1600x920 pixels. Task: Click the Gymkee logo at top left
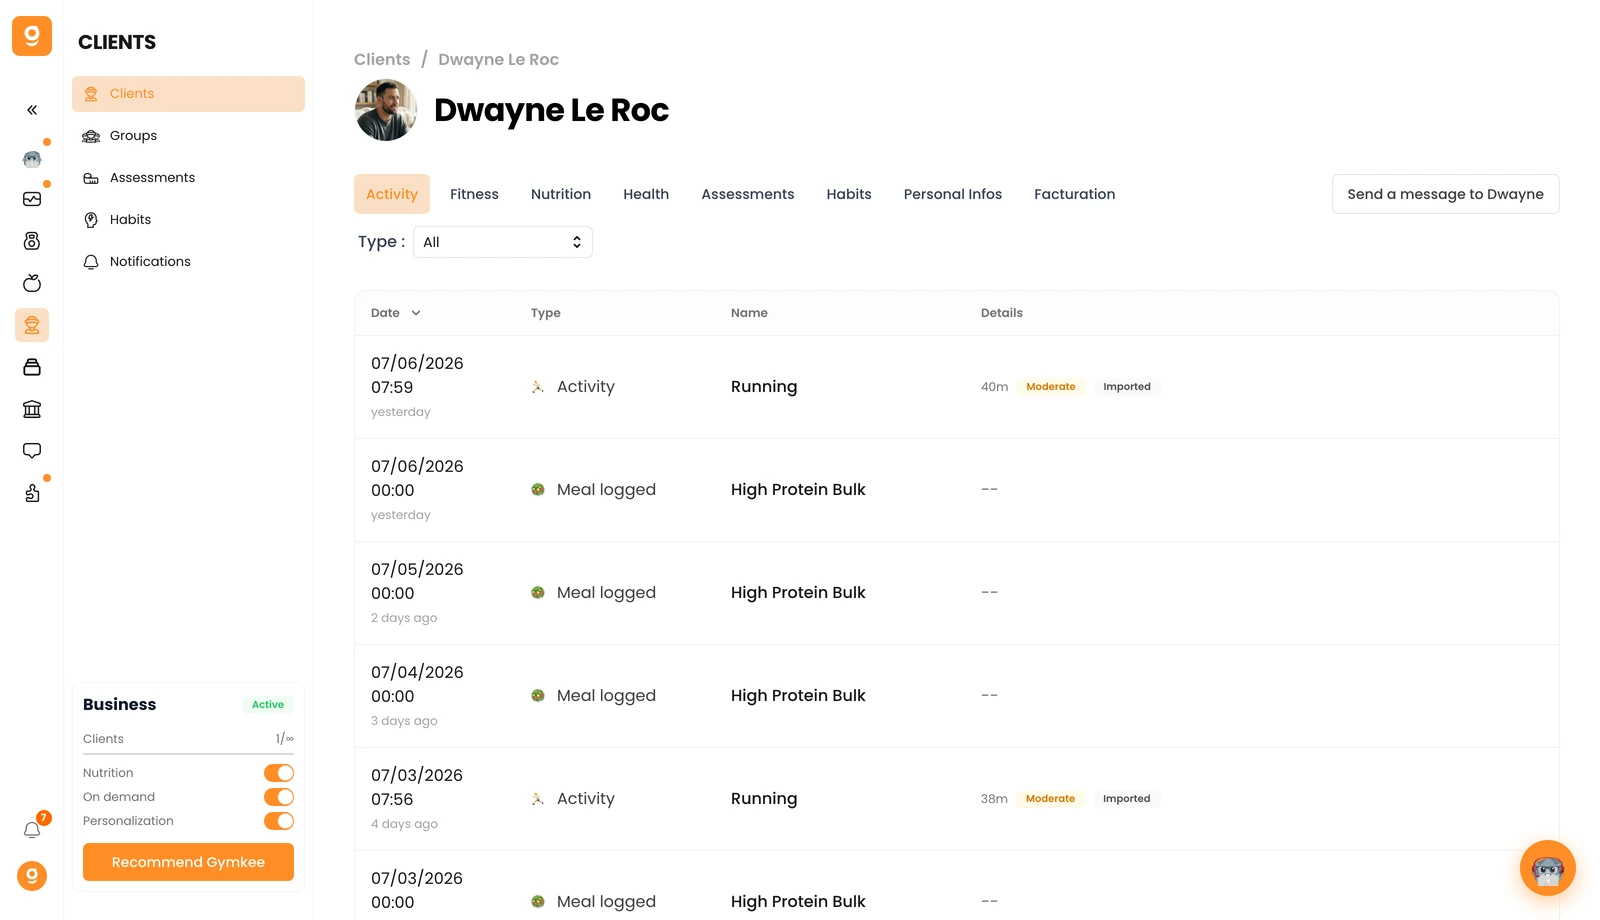pyautogui.click(x=32, y=36)
